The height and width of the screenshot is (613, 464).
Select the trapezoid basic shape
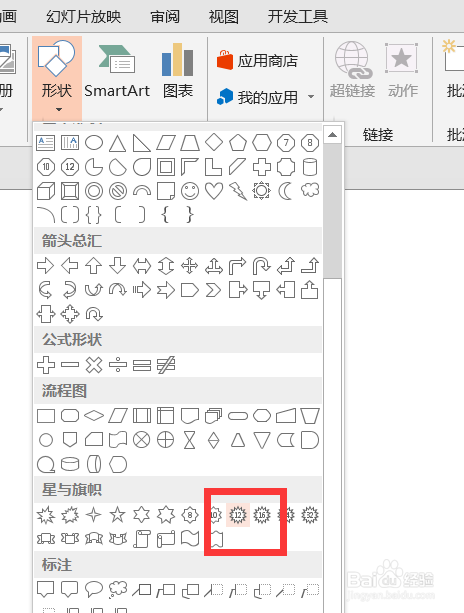(190, 143)
